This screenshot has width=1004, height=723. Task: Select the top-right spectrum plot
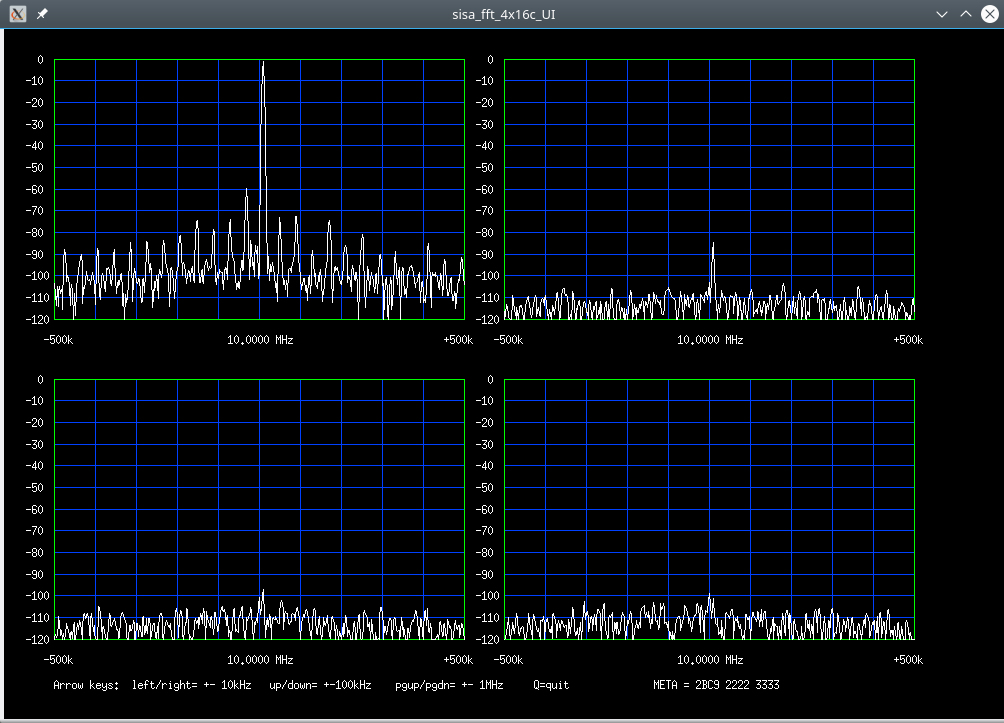[710, 190]
